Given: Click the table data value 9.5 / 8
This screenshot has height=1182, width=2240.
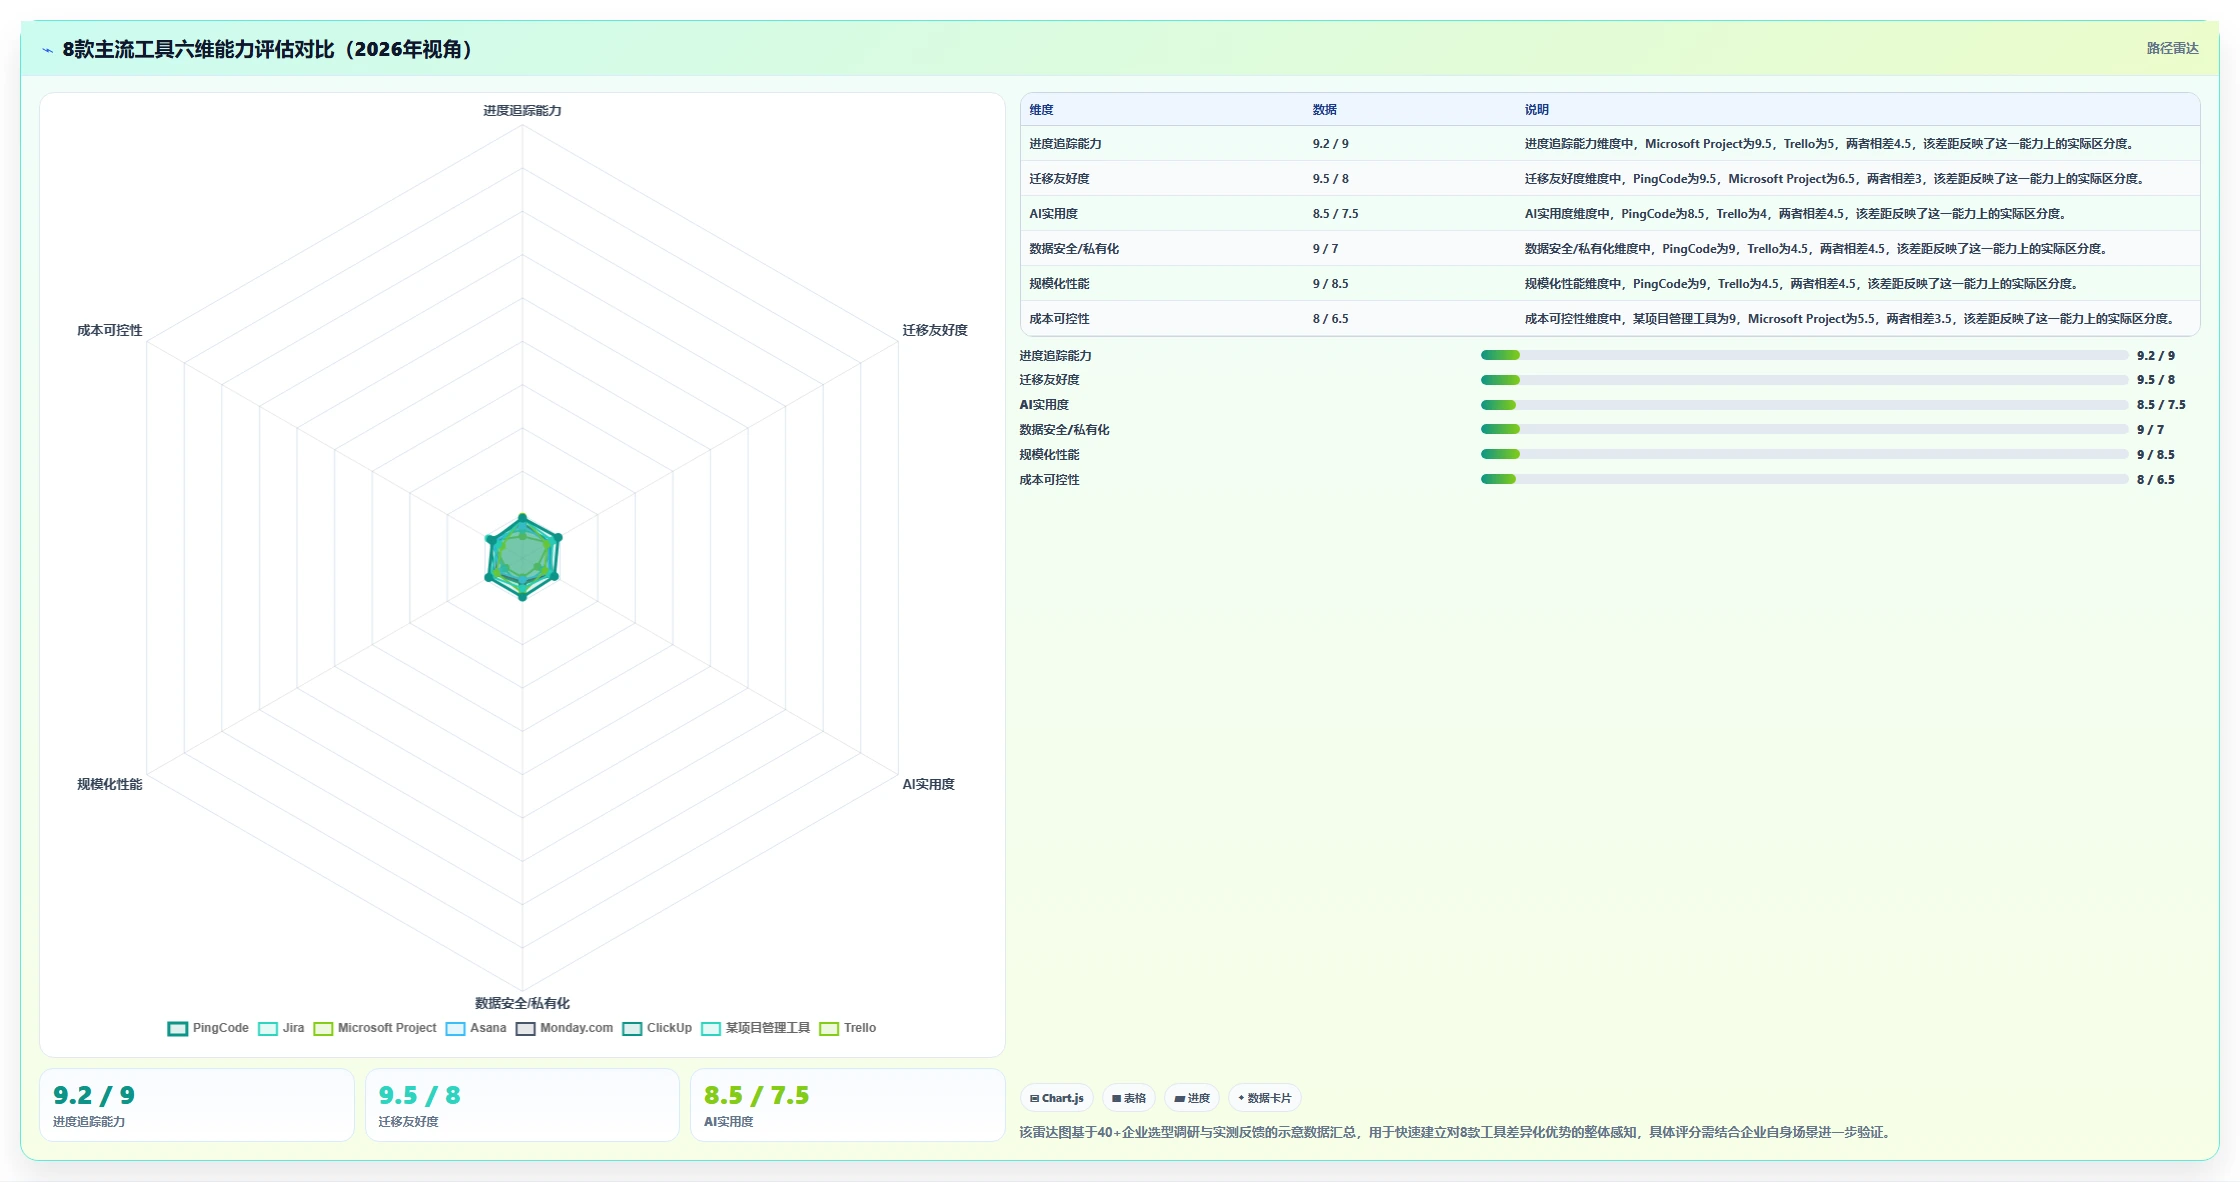Looking at the screenshot, I should [x=1330, y=179].
